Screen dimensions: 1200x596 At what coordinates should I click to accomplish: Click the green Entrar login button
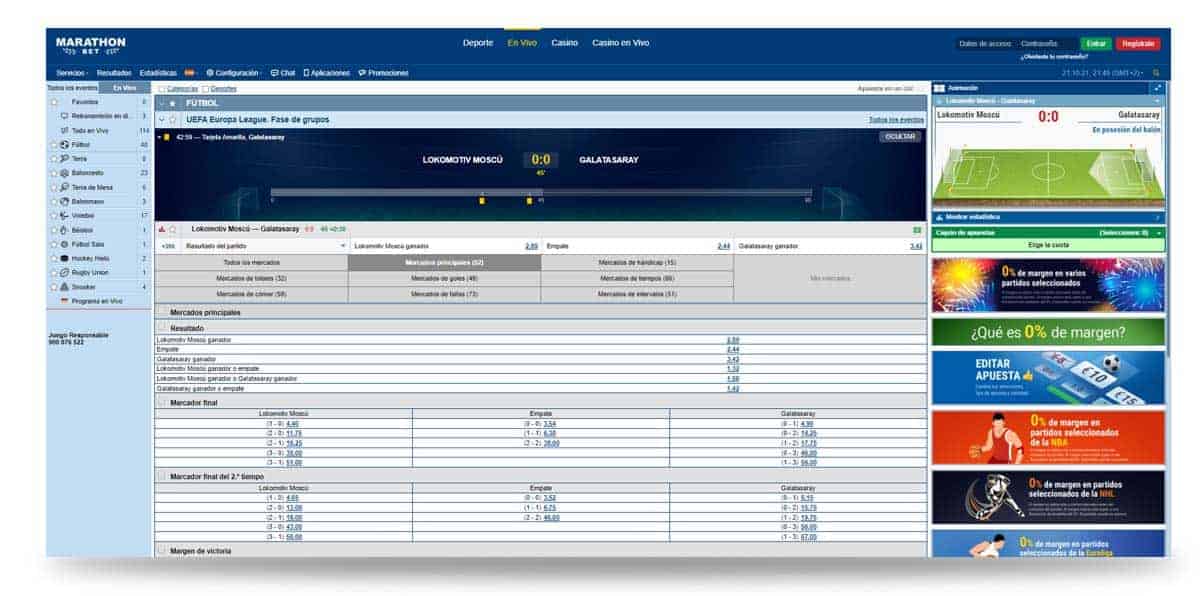tap(1094, 44)
